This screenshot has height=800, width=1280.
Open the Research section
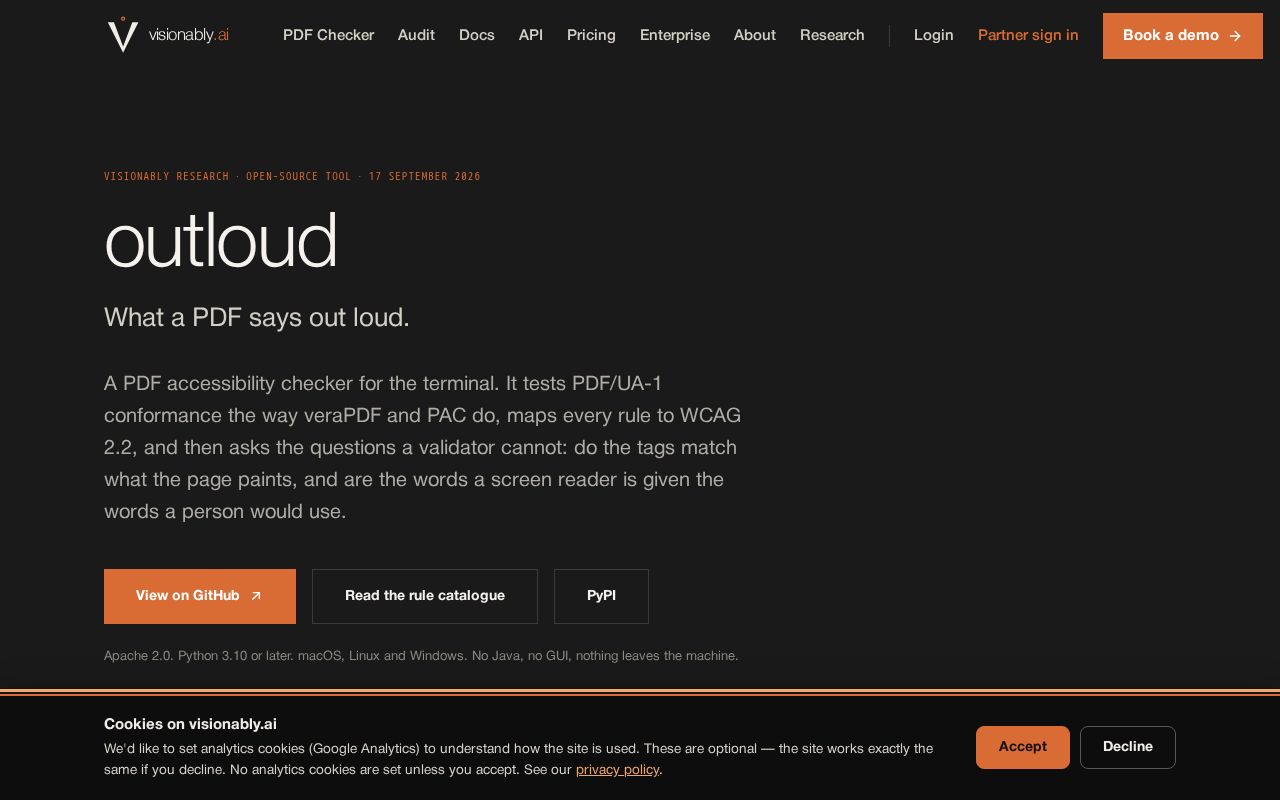click(x=832, y=35)
